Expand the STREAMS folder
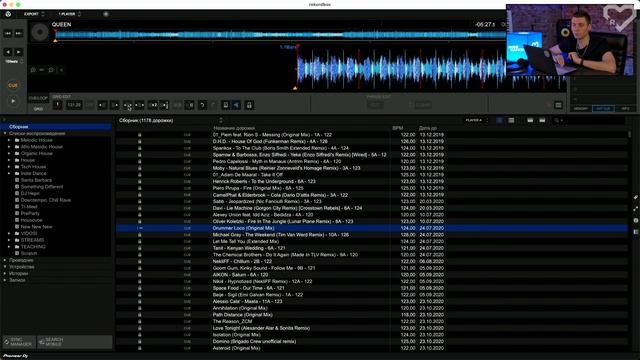The image size is (640, 360). [x=9, y=240]
